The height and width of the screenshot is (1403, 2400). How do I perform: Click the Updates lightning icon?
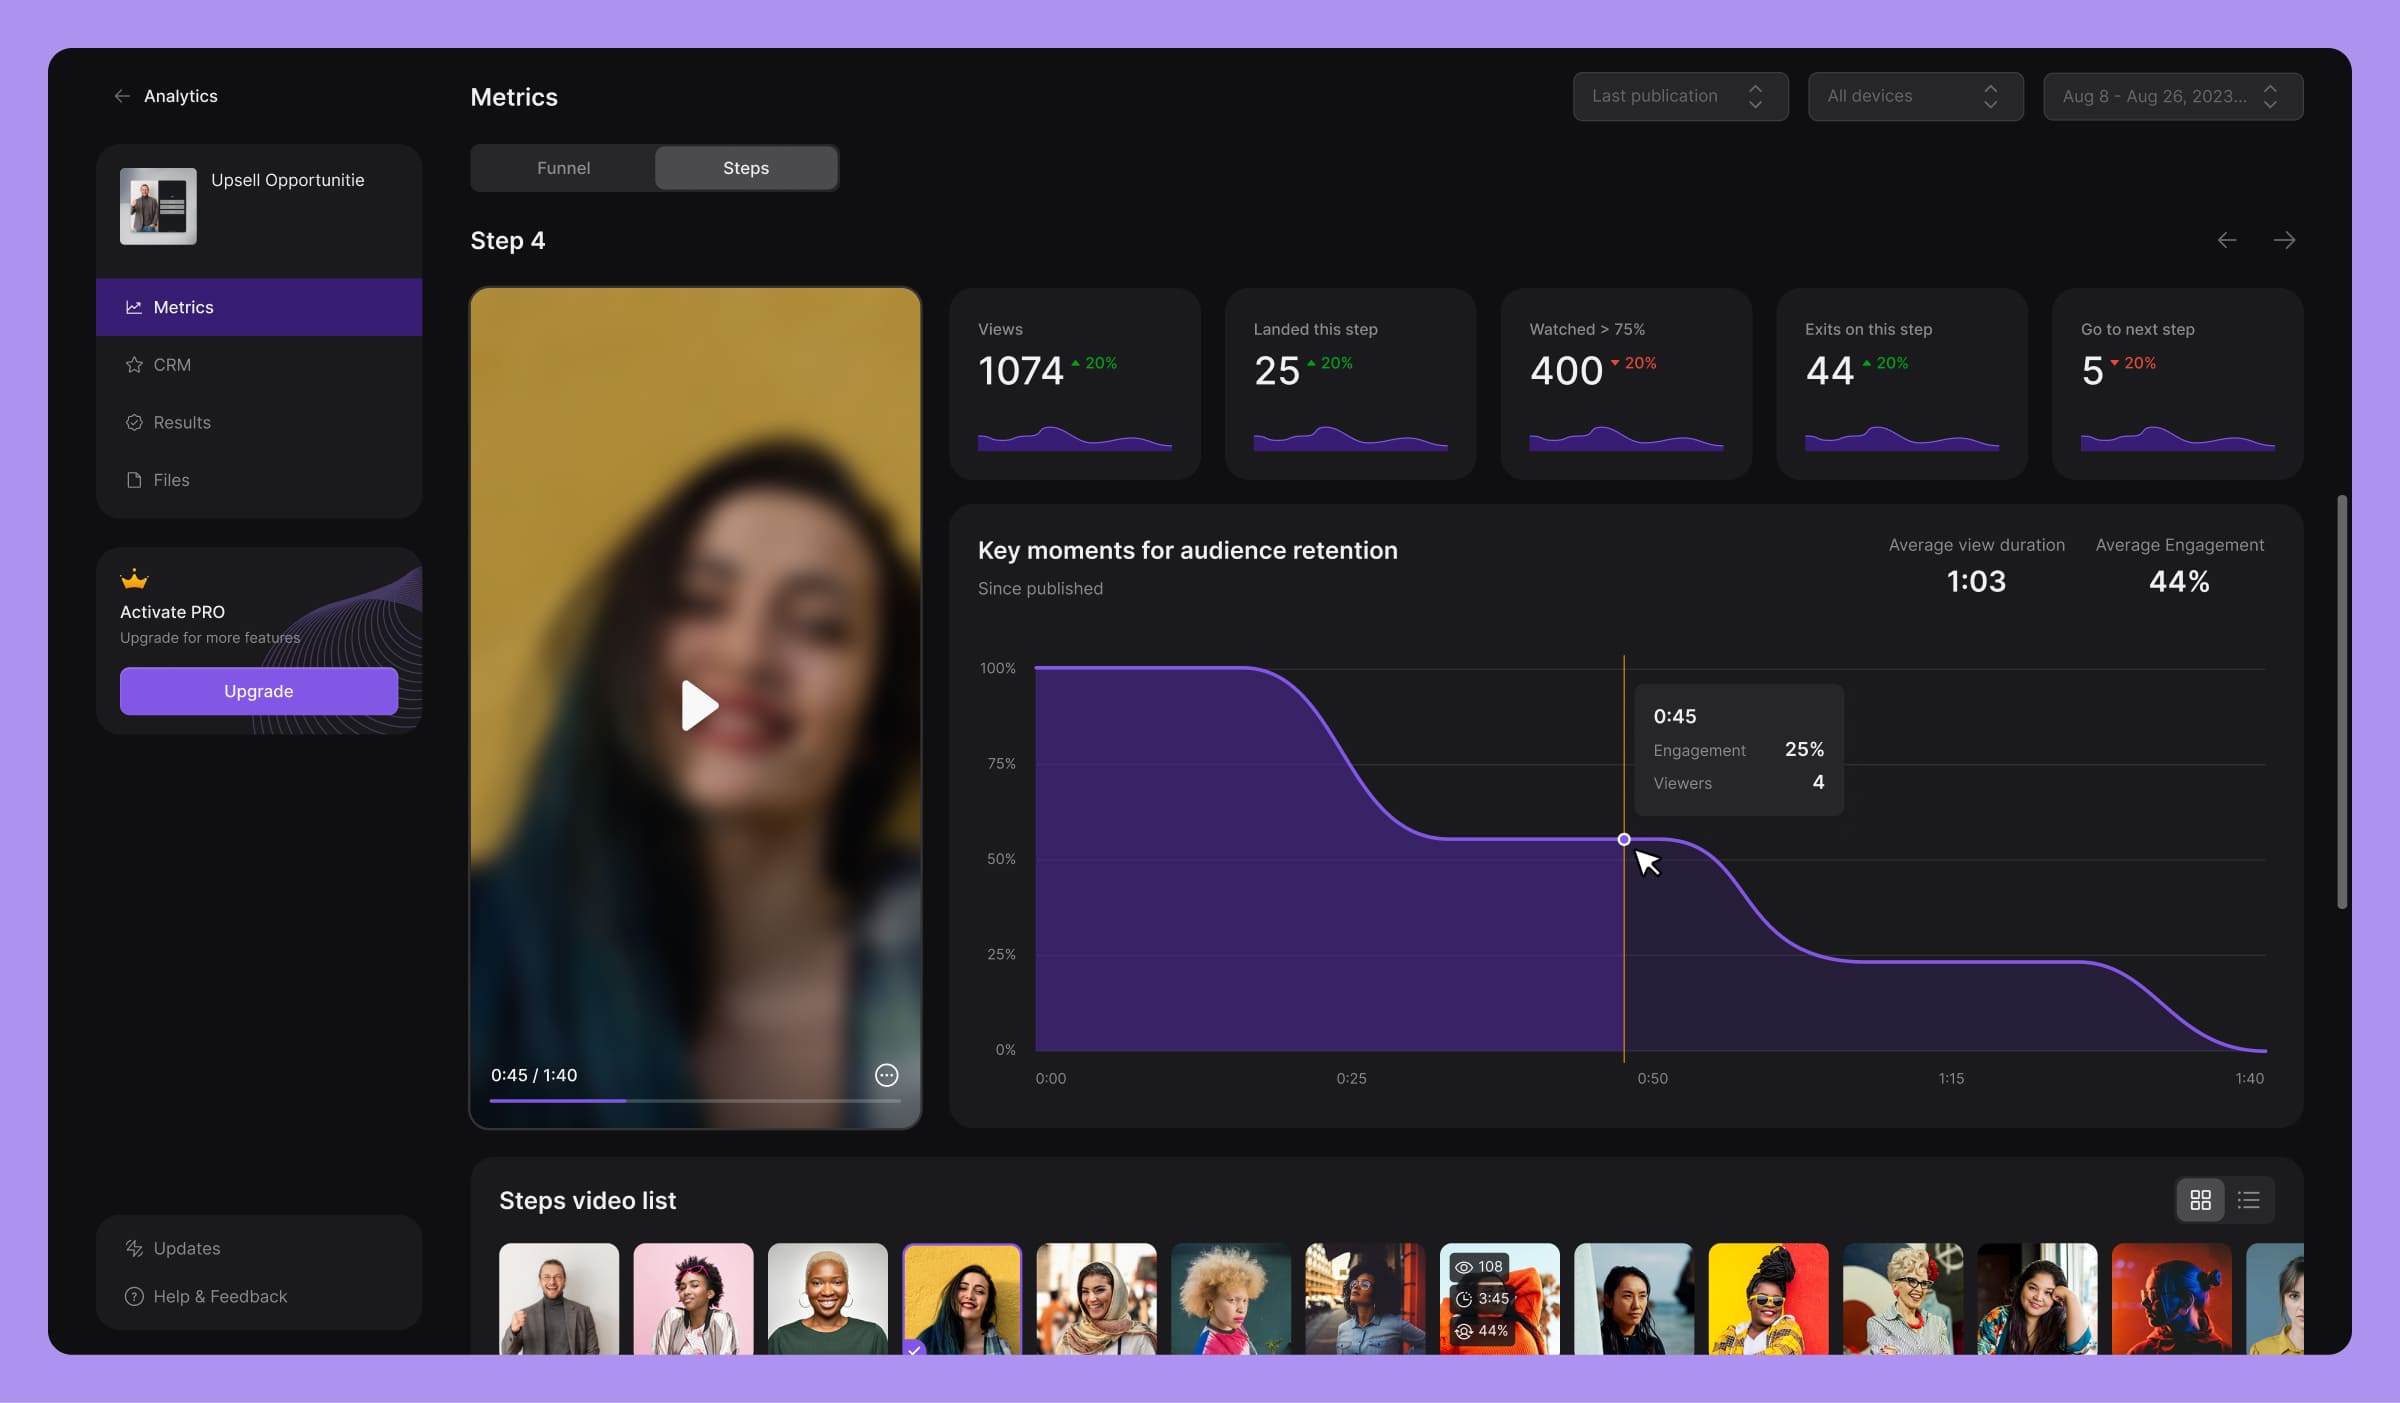tap(134, 1248)
